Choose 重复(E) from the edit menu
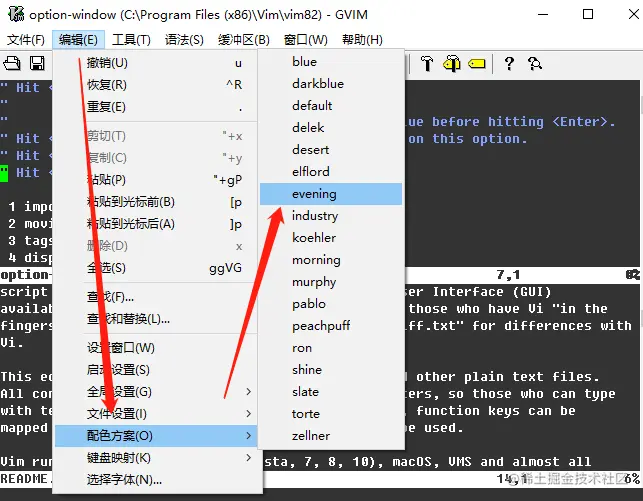This screenshot has height=501, width=643. click(x=156, y=107)
